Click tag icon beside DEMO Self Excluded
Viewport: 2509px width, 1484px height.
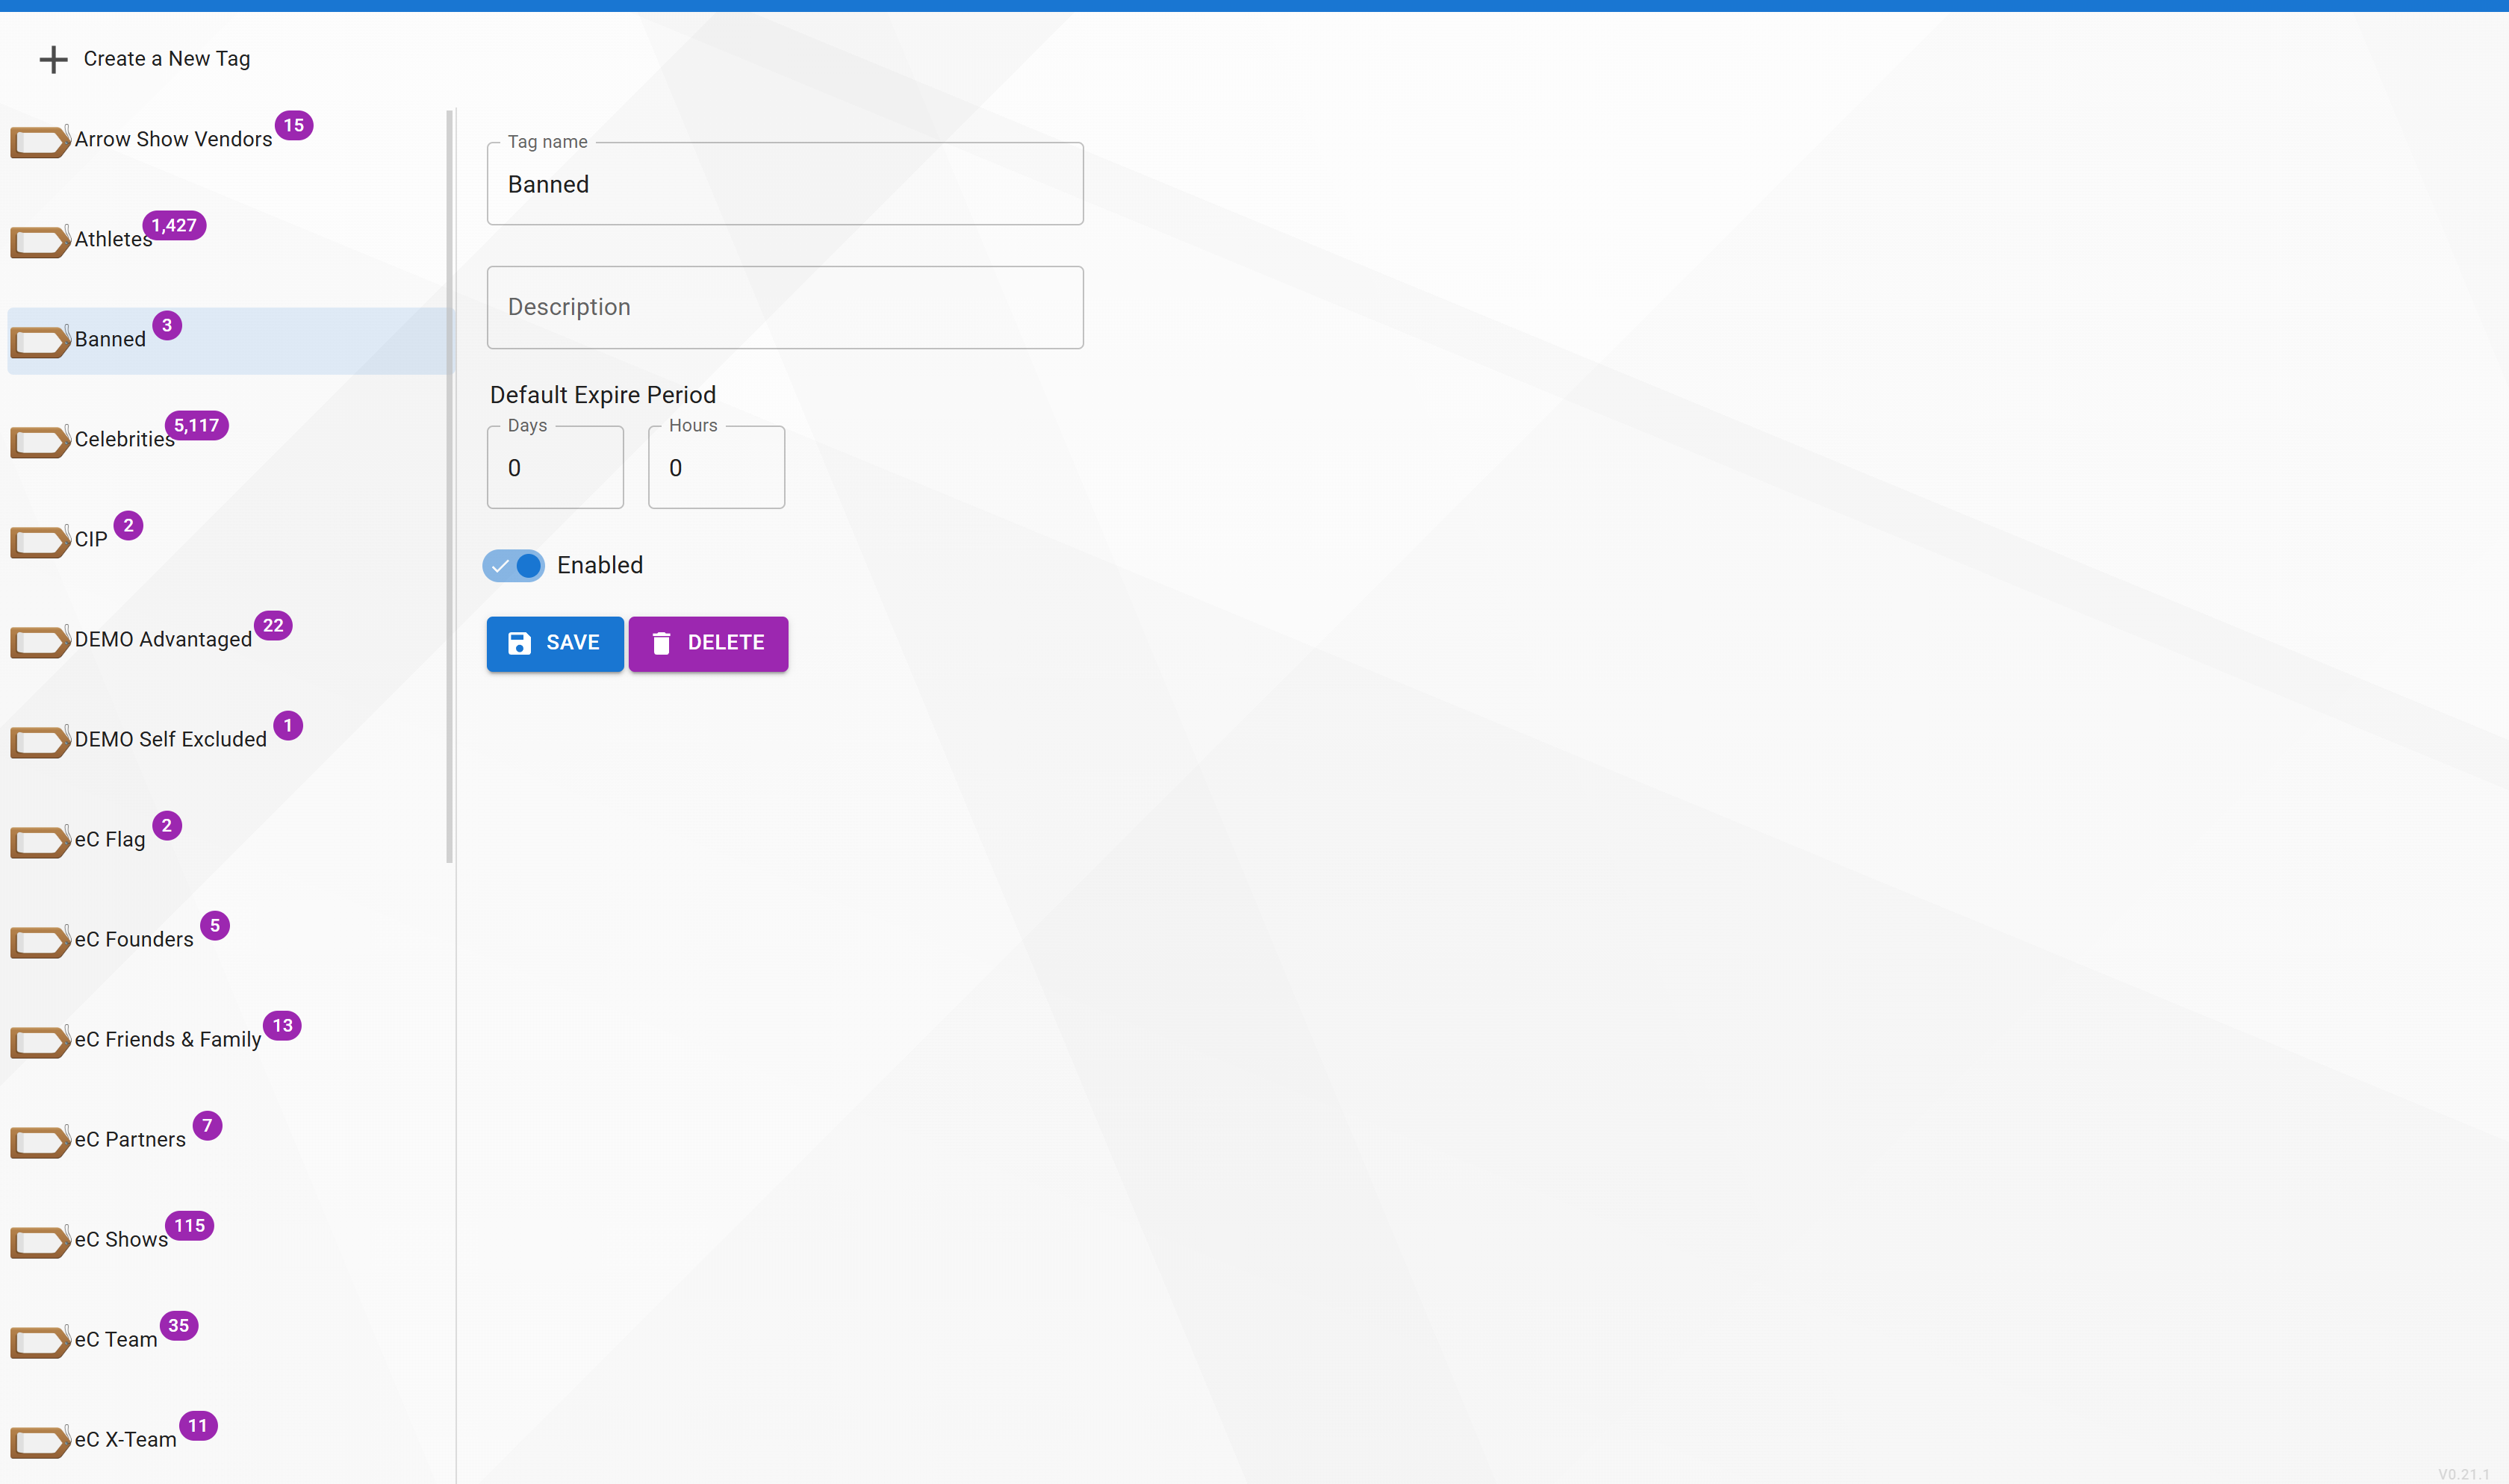click(x=40, y=741)
